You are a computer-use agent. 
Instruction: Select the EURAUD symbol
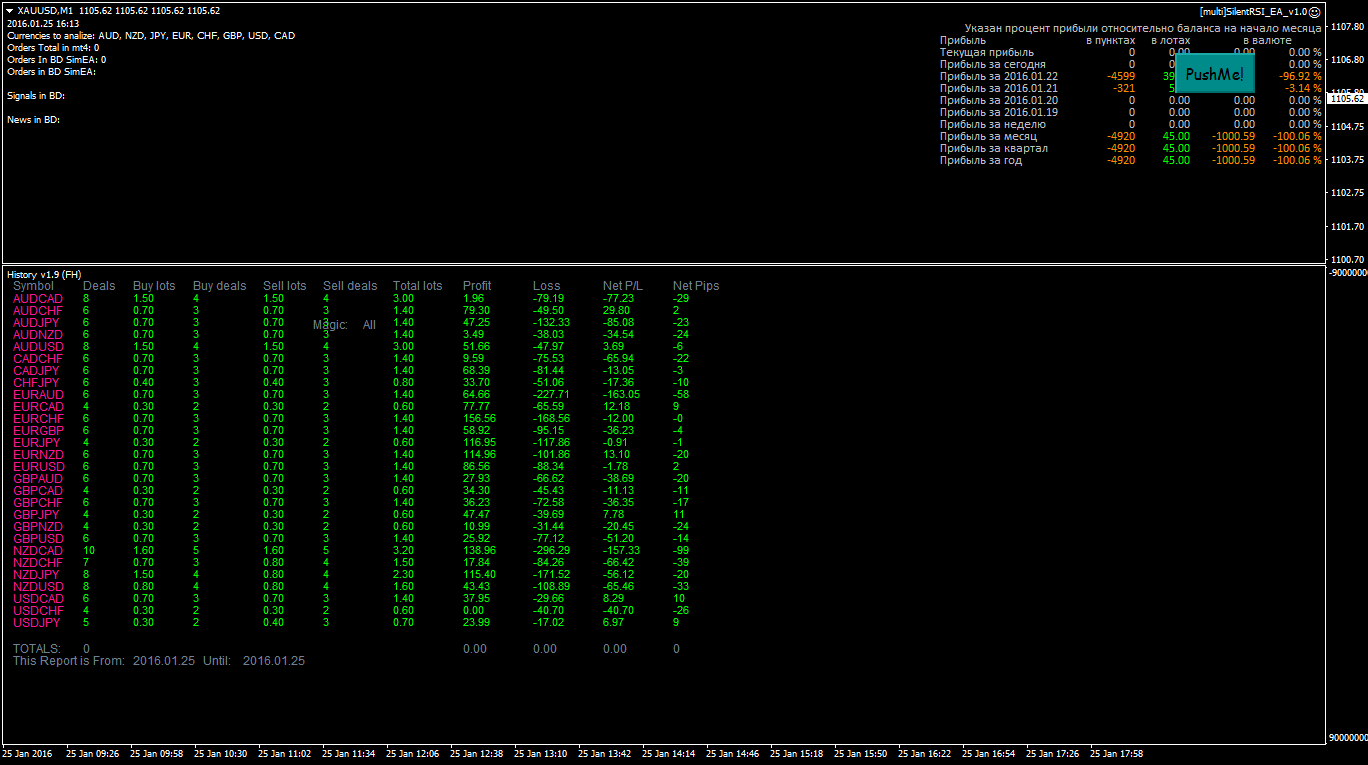[38, 394]
